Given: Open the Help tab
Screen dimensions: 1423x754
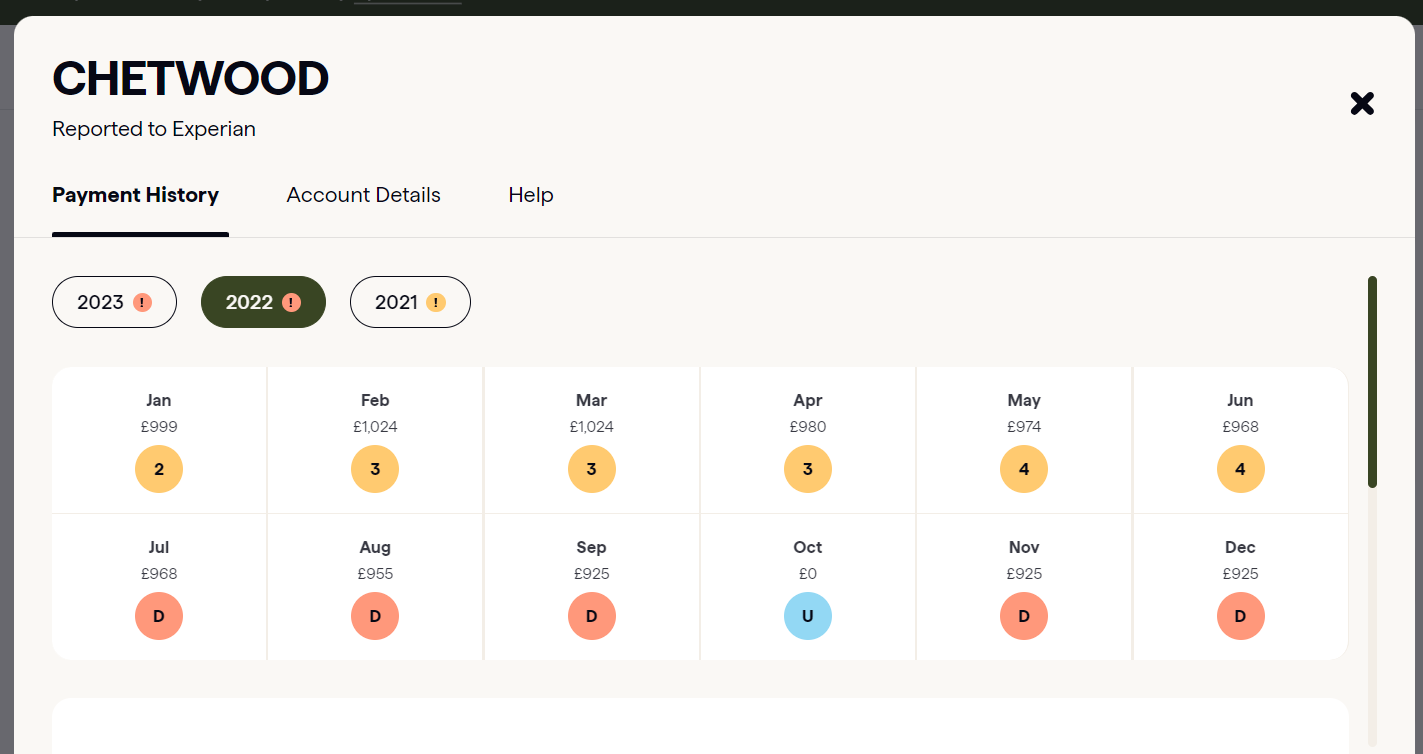Looking at the screenshot, I should pos(531,195).
